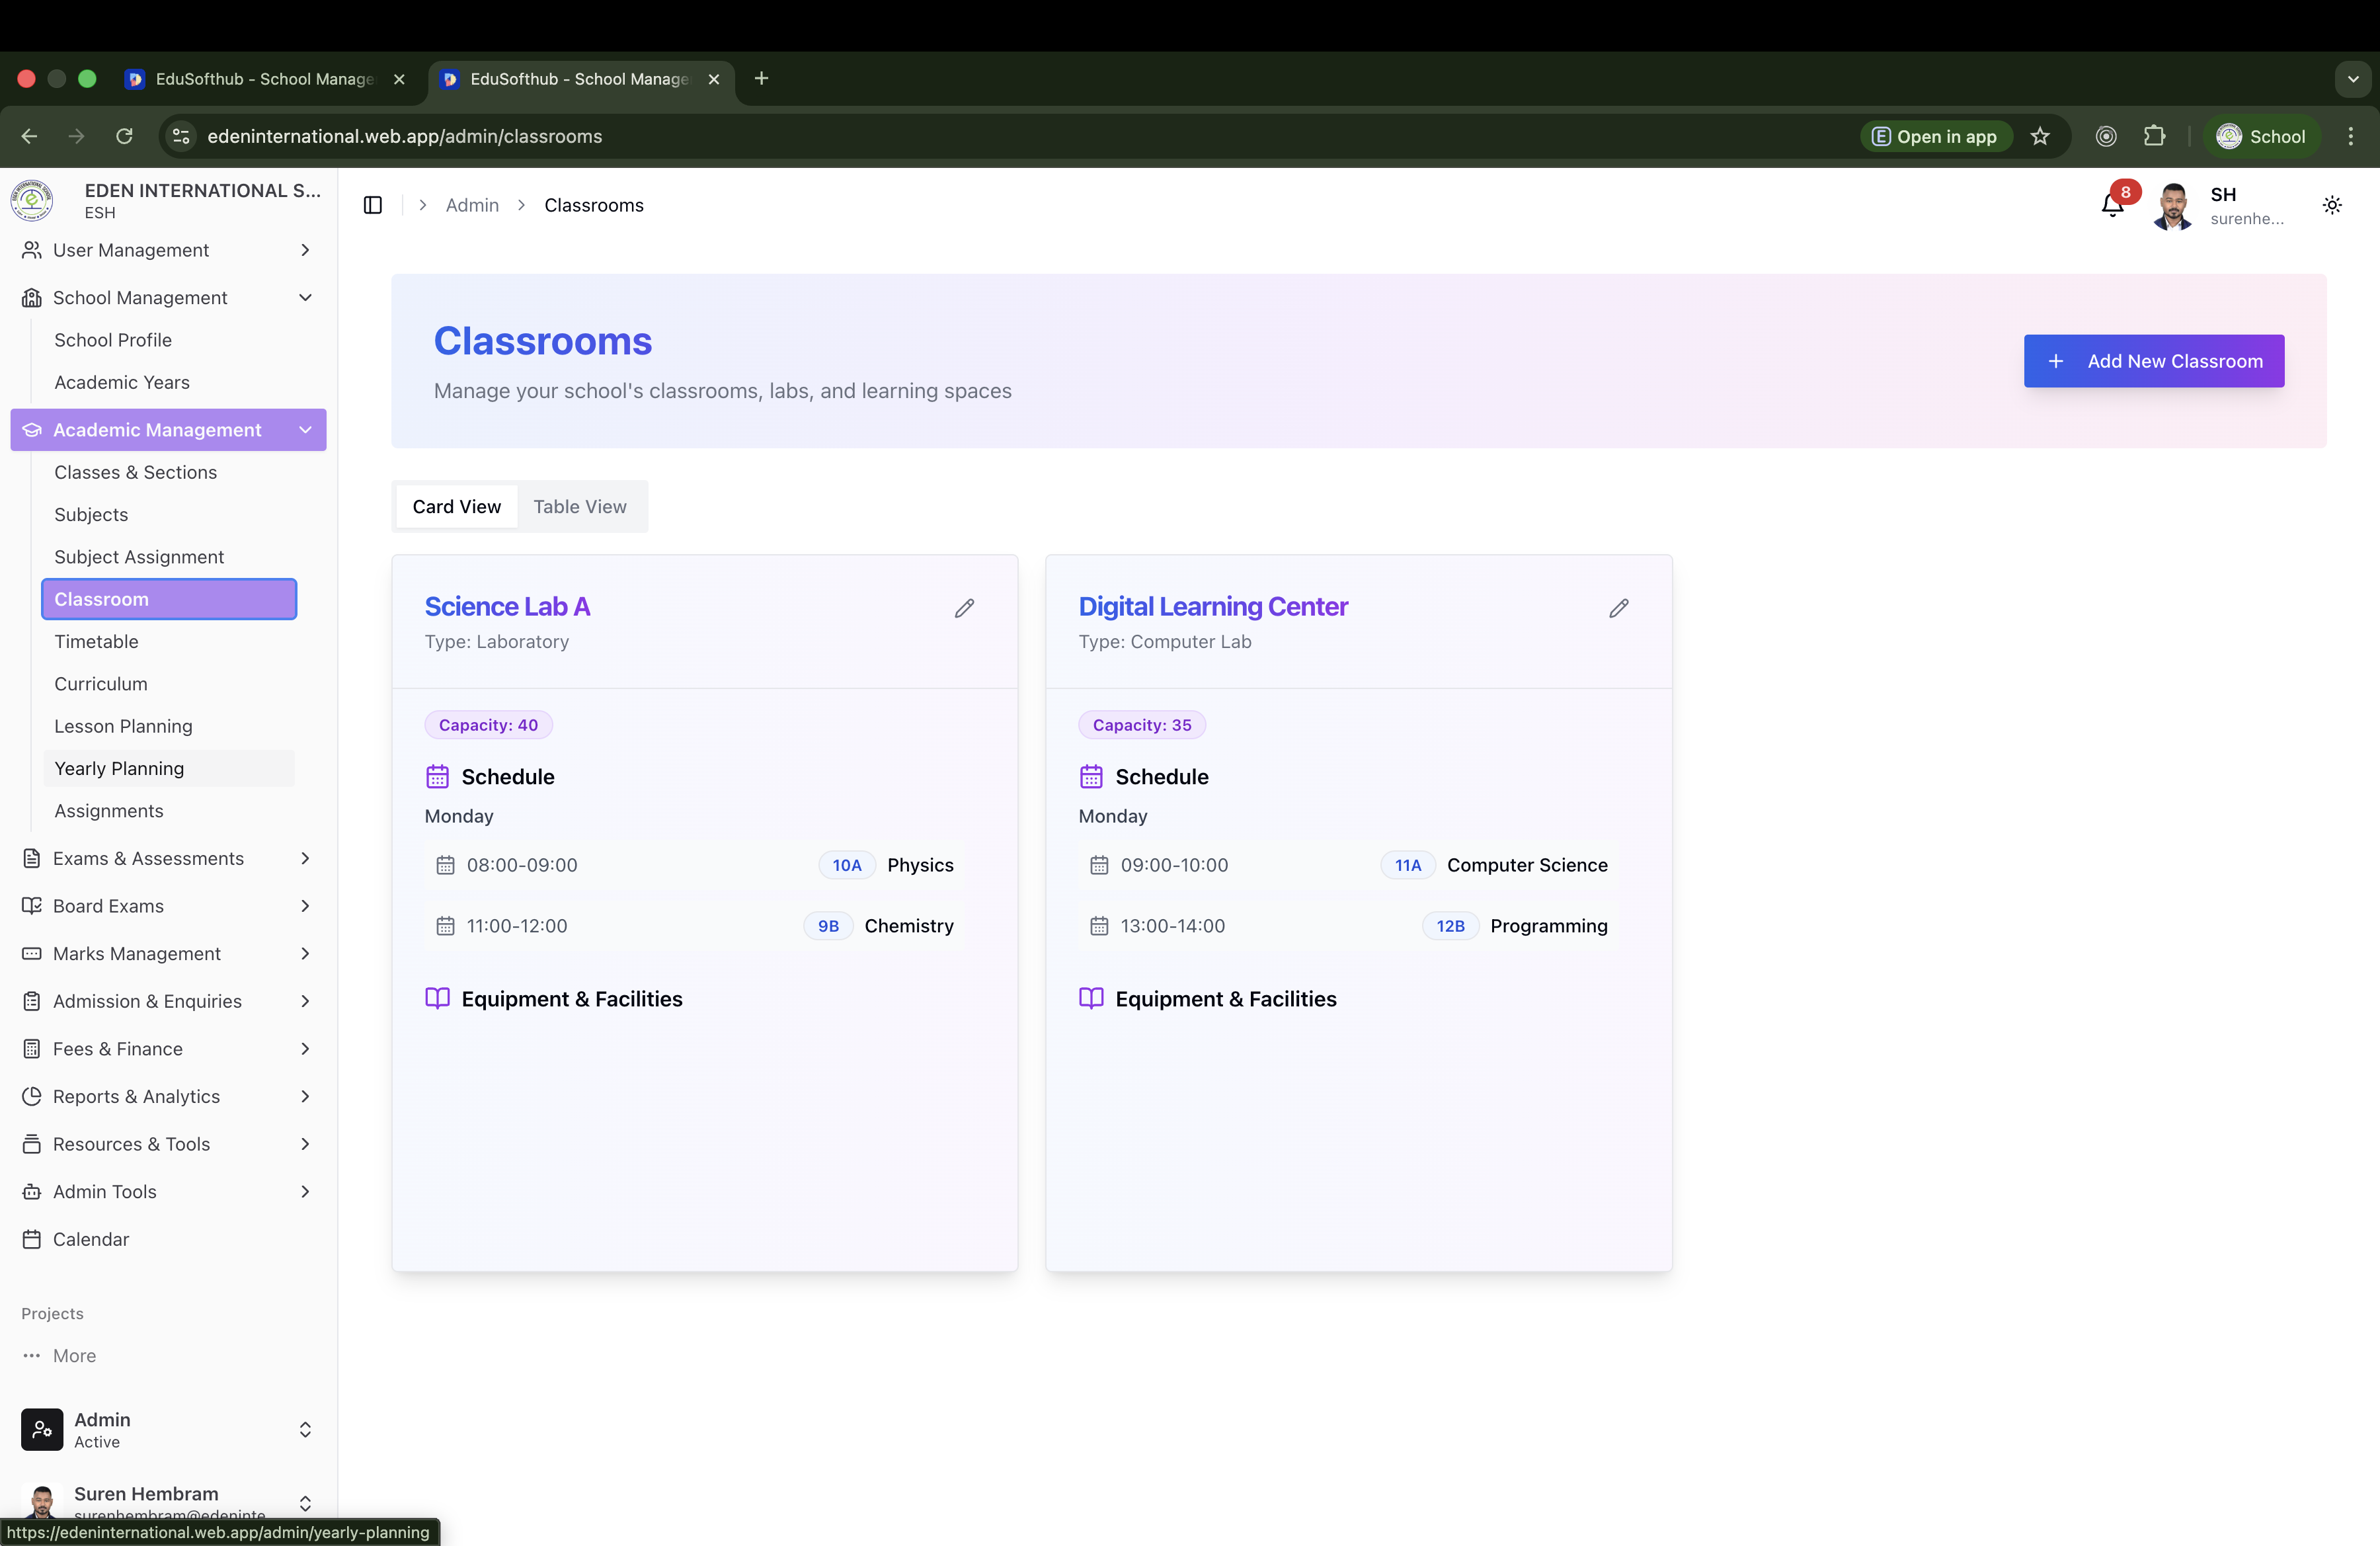
Task: Reload the page with refresh icon
Action: click(x=124, y=137)
